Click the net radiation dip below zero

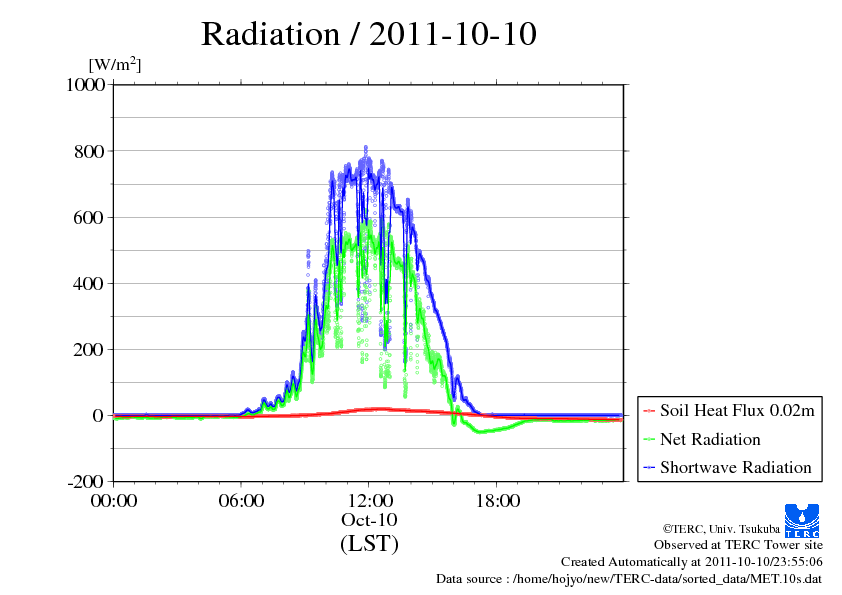coord(480,431)
